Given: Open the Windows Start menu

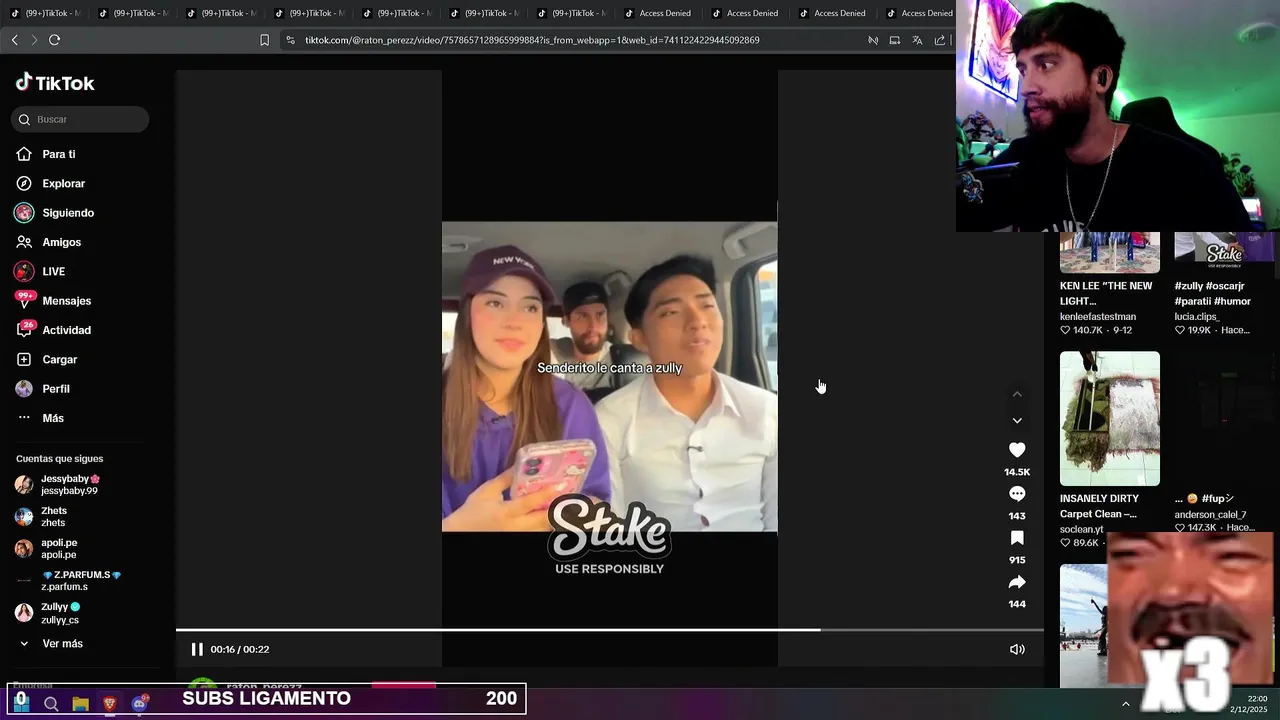Looking at the screenshot, I should pos(21,703).
